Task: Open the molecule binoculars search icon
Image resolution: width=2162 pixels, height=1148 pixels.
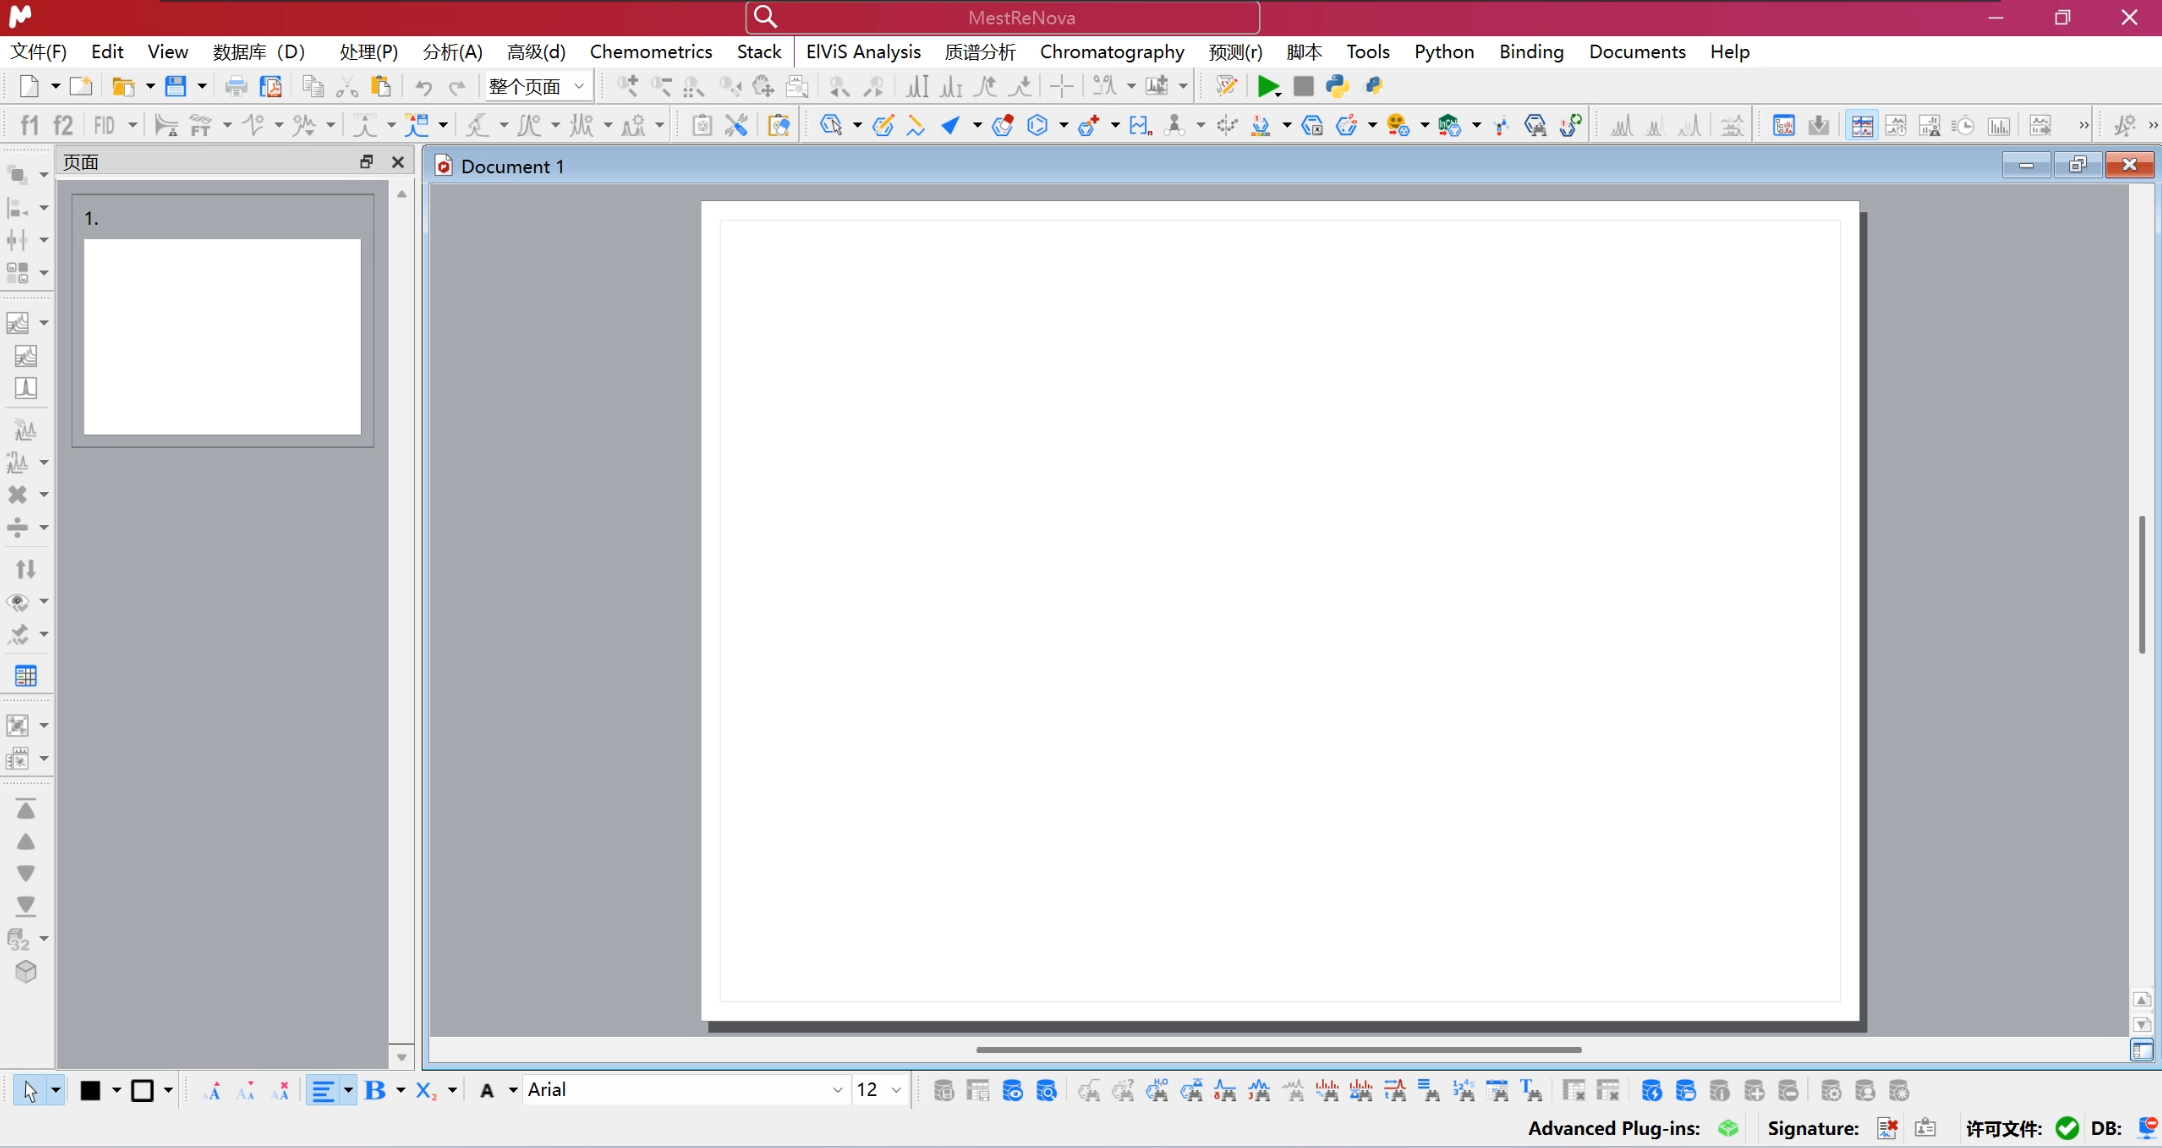Action: pyautogui.click(x=1535, y=125)
